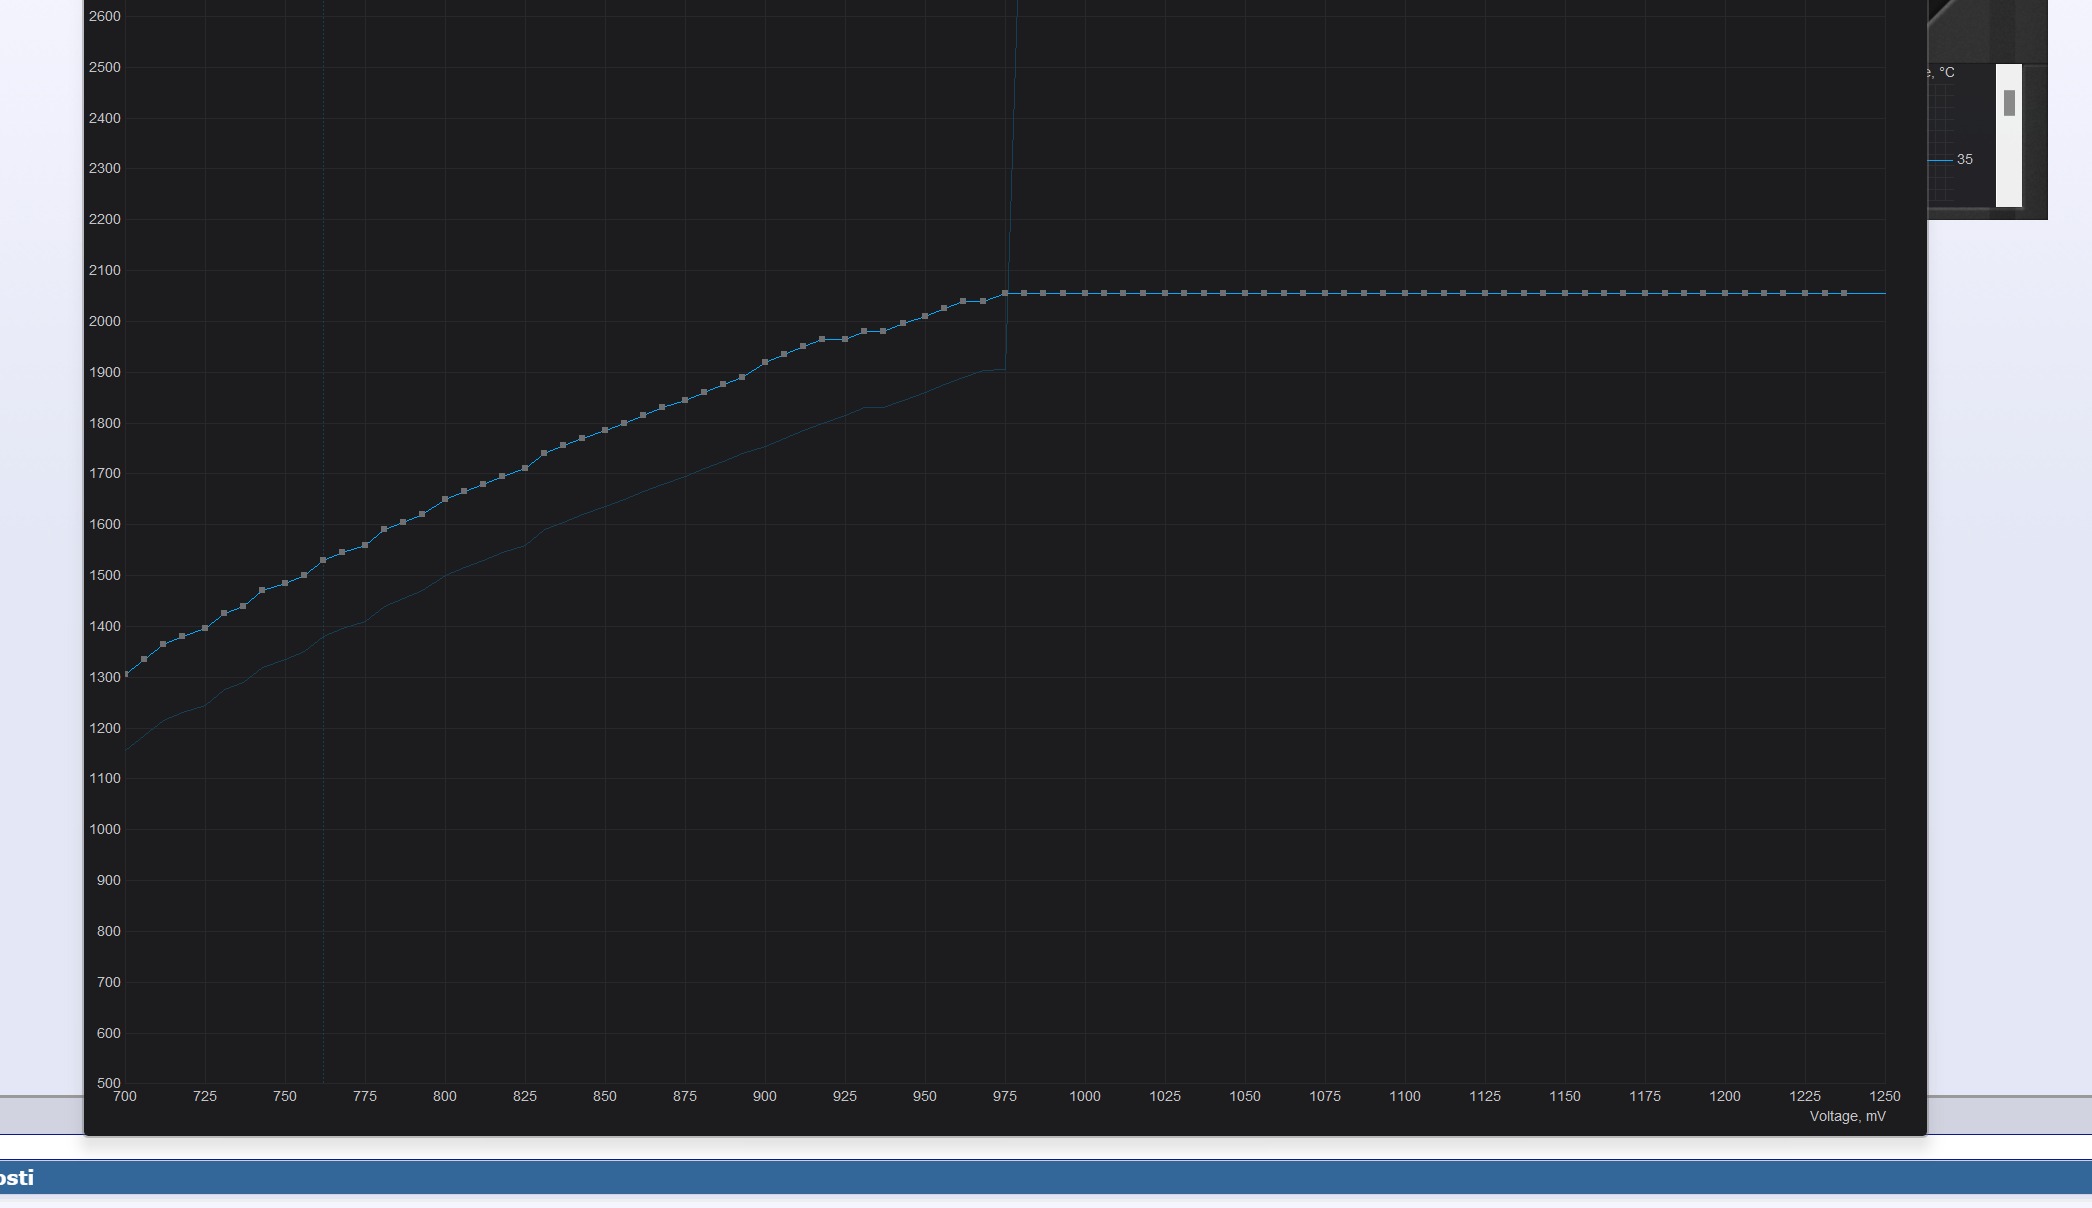Screen dimensions: 2092x1208
Task: Select the curve point at 750 mV
Action: (x=285, y=583)
